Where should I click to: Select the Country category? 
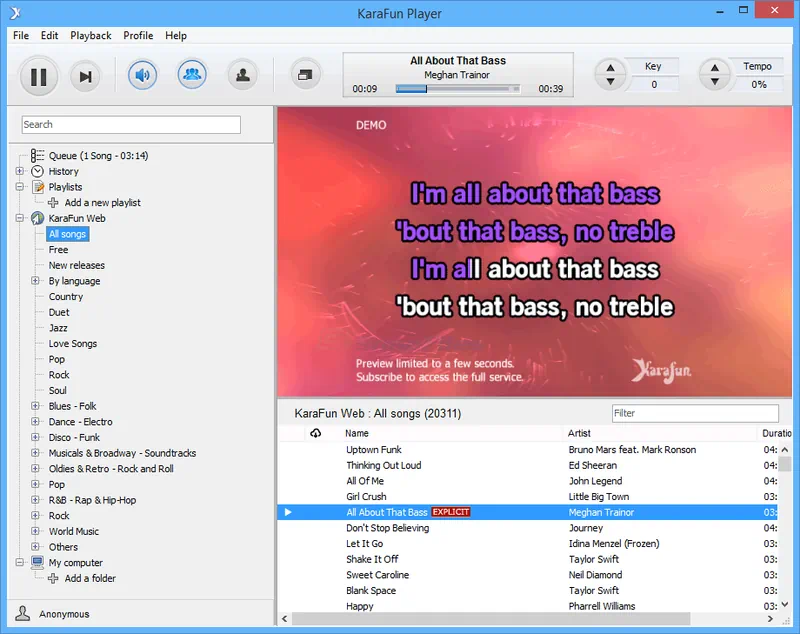point(66,296)
